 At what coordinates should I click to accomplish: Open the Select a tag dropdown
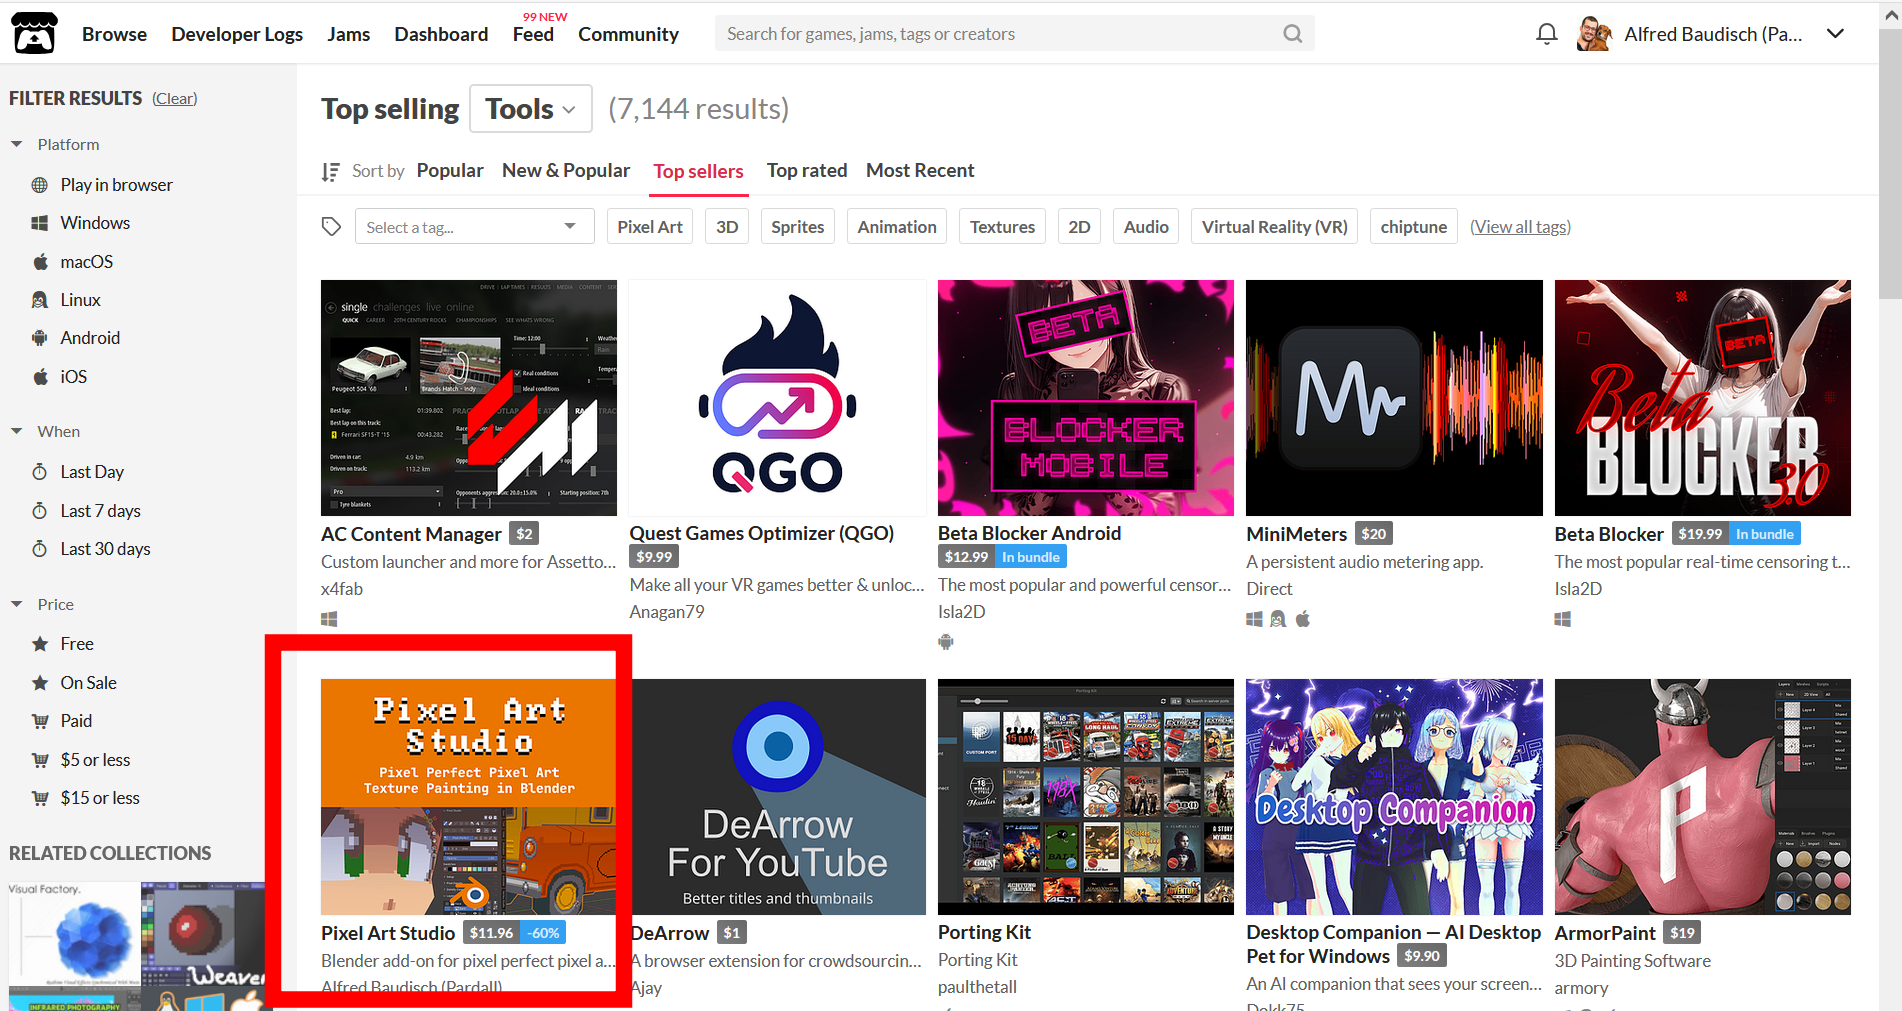point(474,227)
